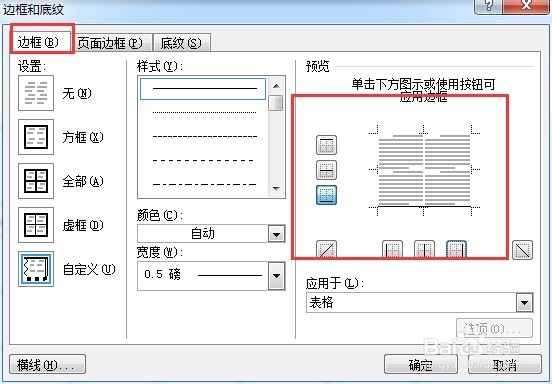Click the table preview diagram
This screenshot has width=552, height=384.
[x=424, y=170]
